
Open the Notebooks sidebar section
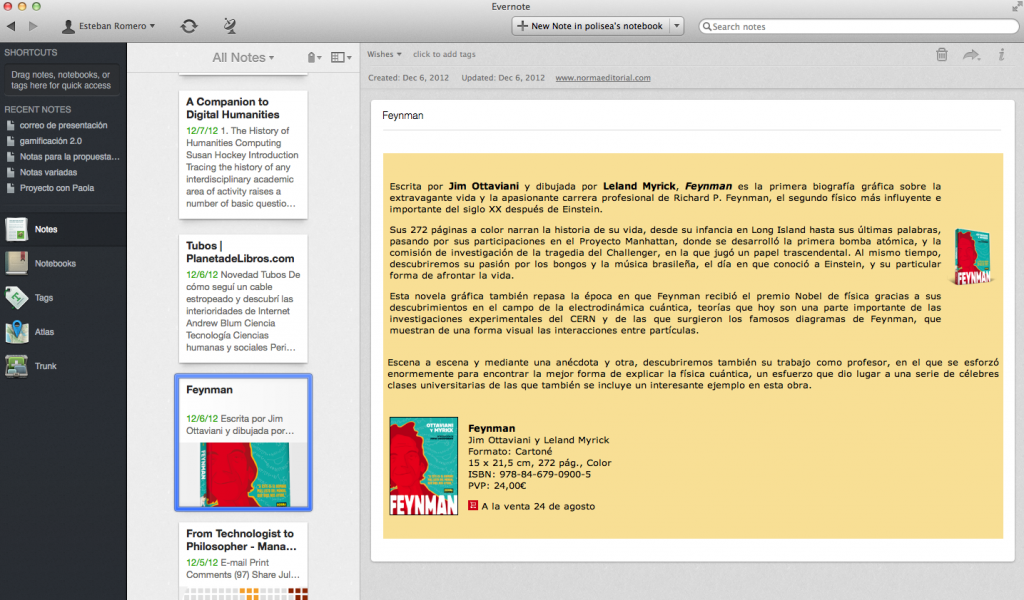(x=63, y=264)
